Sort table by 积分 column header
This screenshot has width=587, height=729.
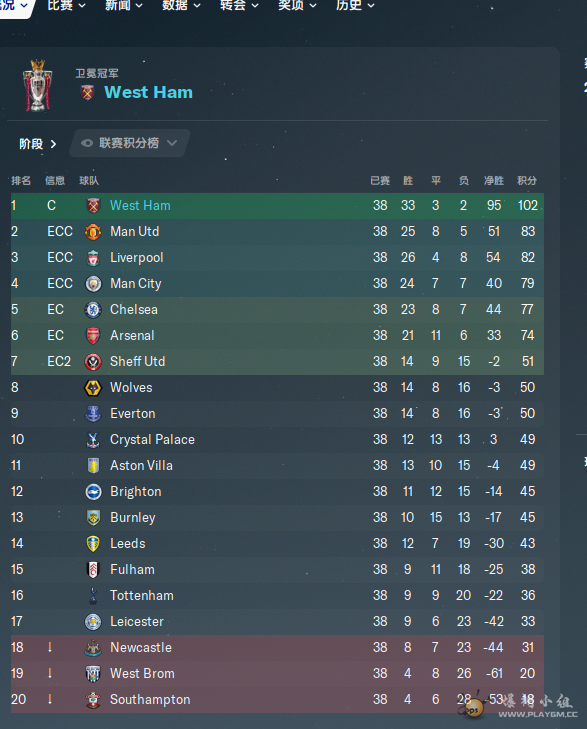pos(527,181)
